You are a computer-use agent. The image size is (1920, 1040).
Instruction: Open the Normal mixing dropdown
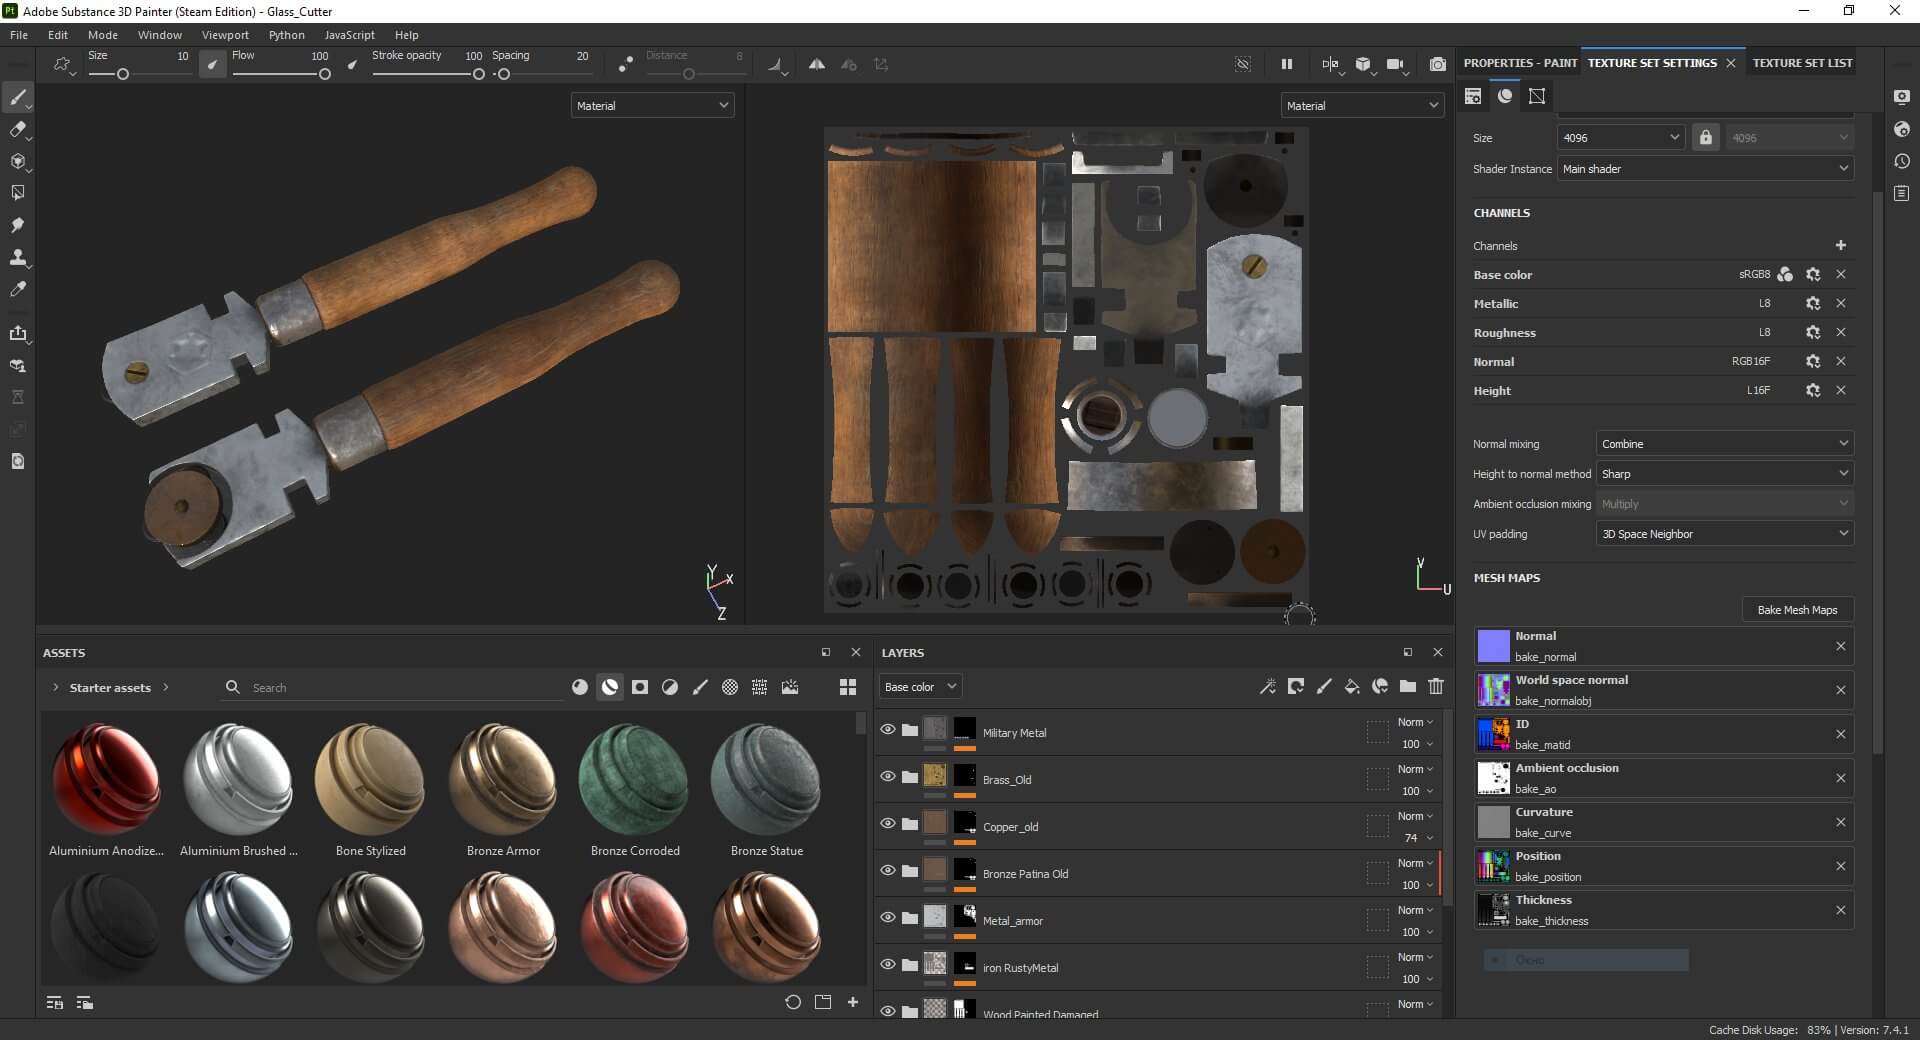point(1724,444)
